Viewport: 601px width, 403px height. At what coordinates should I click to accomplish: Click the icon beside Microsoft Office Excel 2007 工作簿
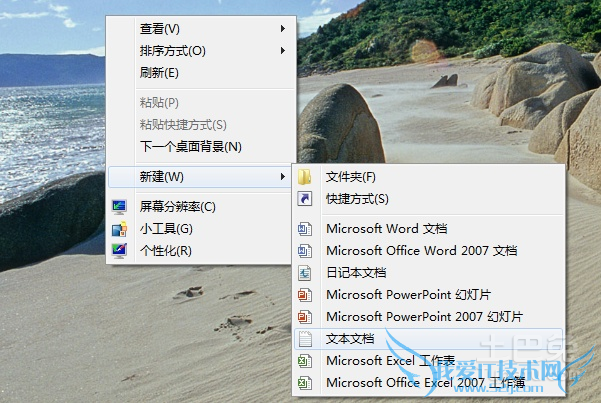pos(305,383)
